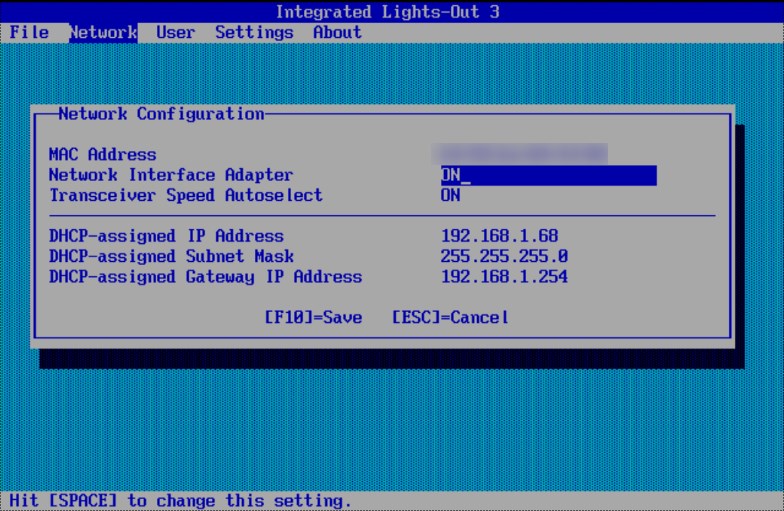Toggle the Transceiver Speed Autoselect ON value
784x511 pixels.
coord(450,196)
